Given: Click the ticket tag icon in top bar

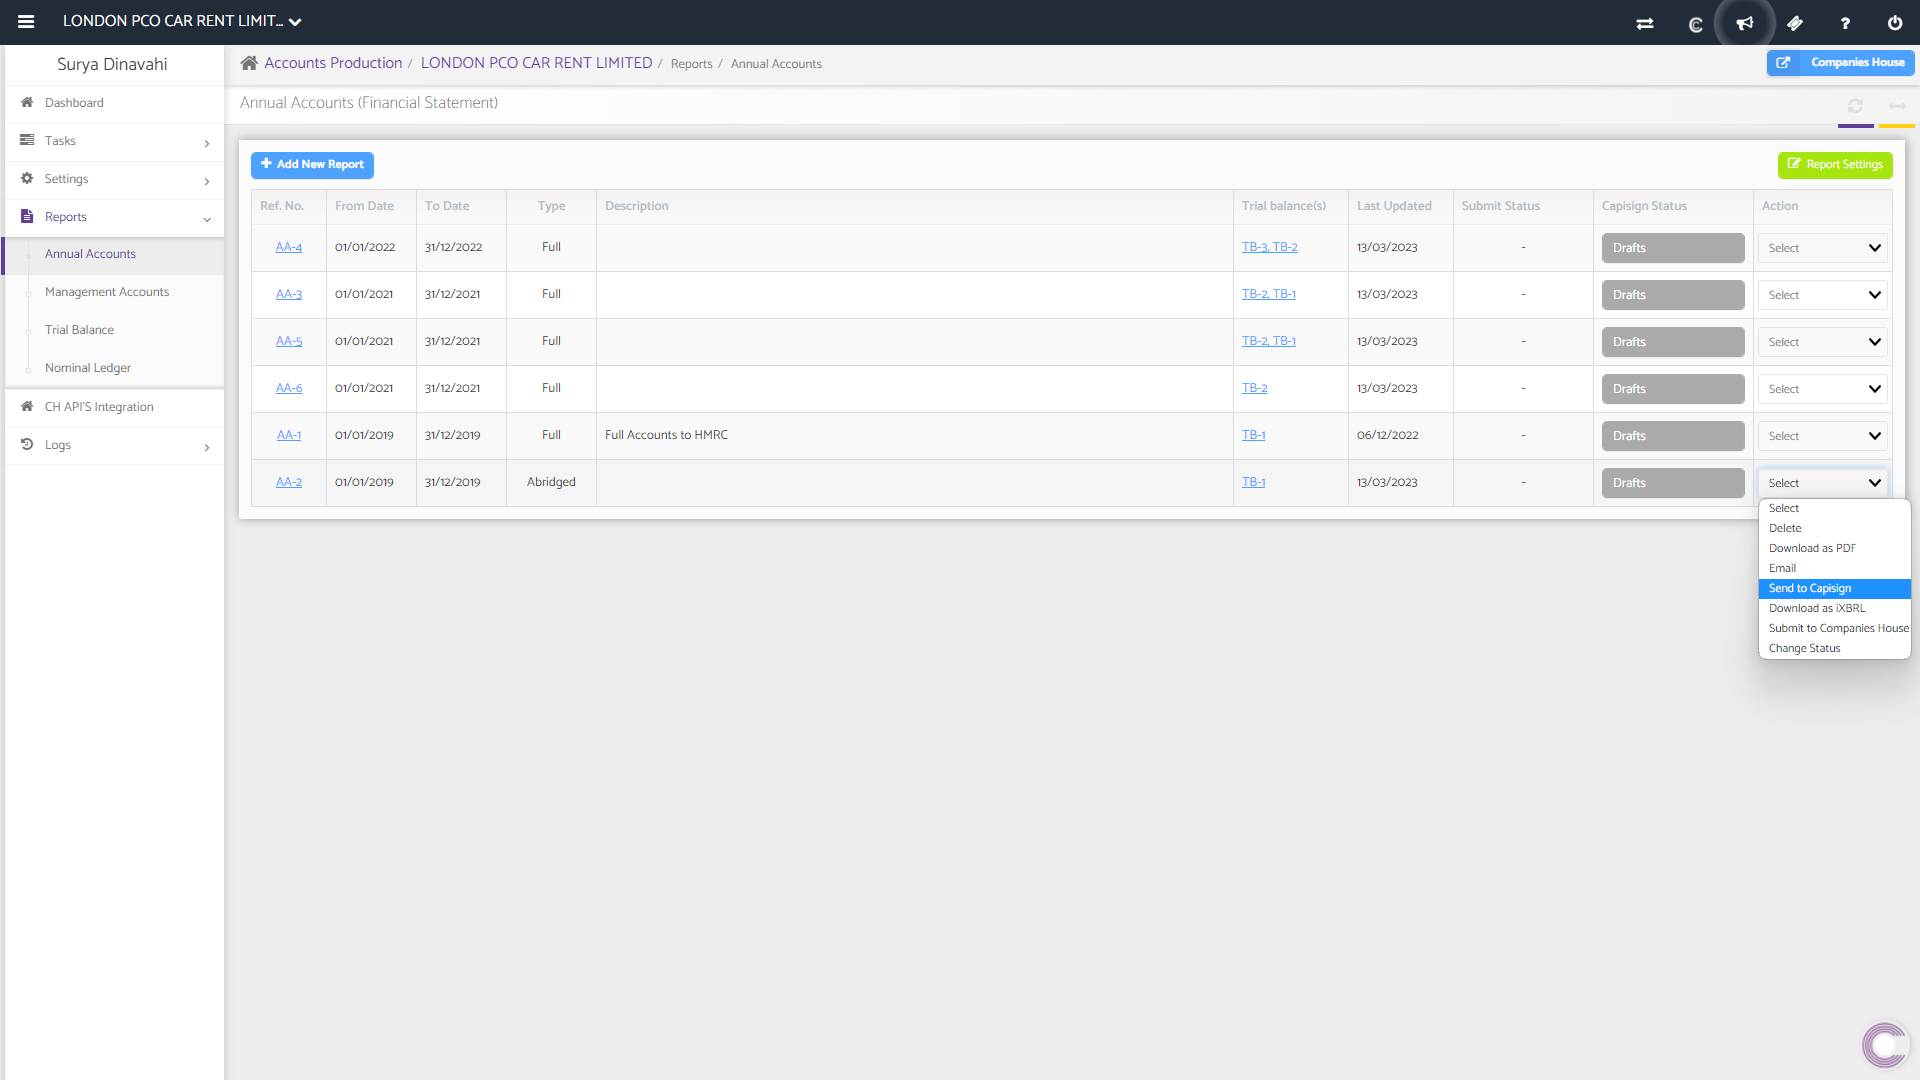Looking at the screenshot, I should (1795, 23).
